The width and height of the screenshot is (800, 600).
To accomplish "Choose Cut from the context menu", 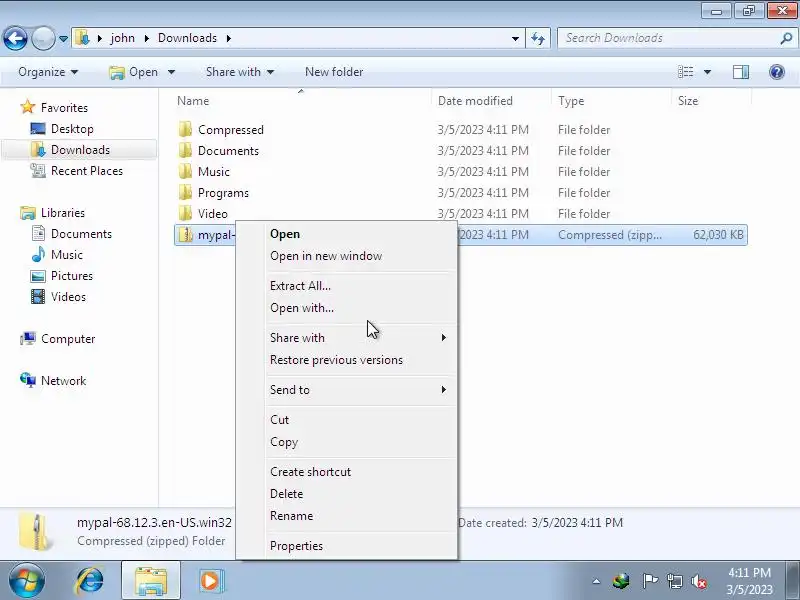I will point(279,419).
